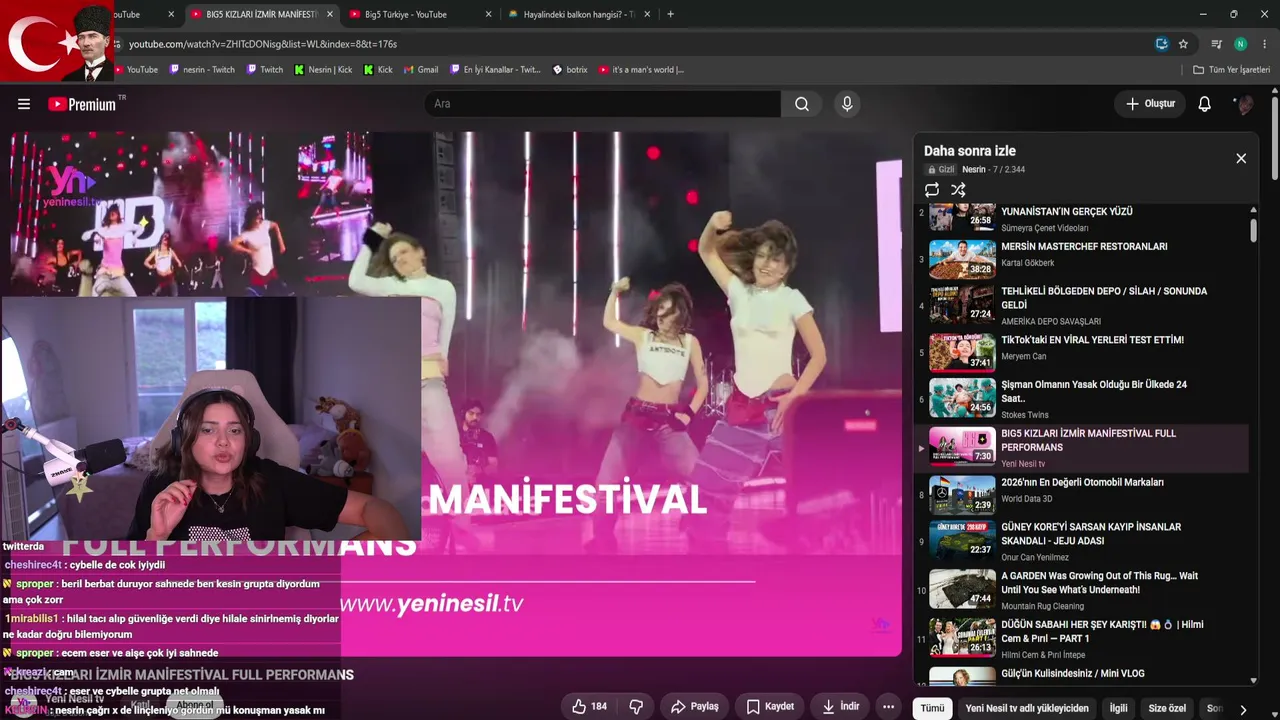Open En İyi Kanallar - Twit... bookmark
Image resolution: width=1280 pixels, height=720 pixels.
pos(494,70)
